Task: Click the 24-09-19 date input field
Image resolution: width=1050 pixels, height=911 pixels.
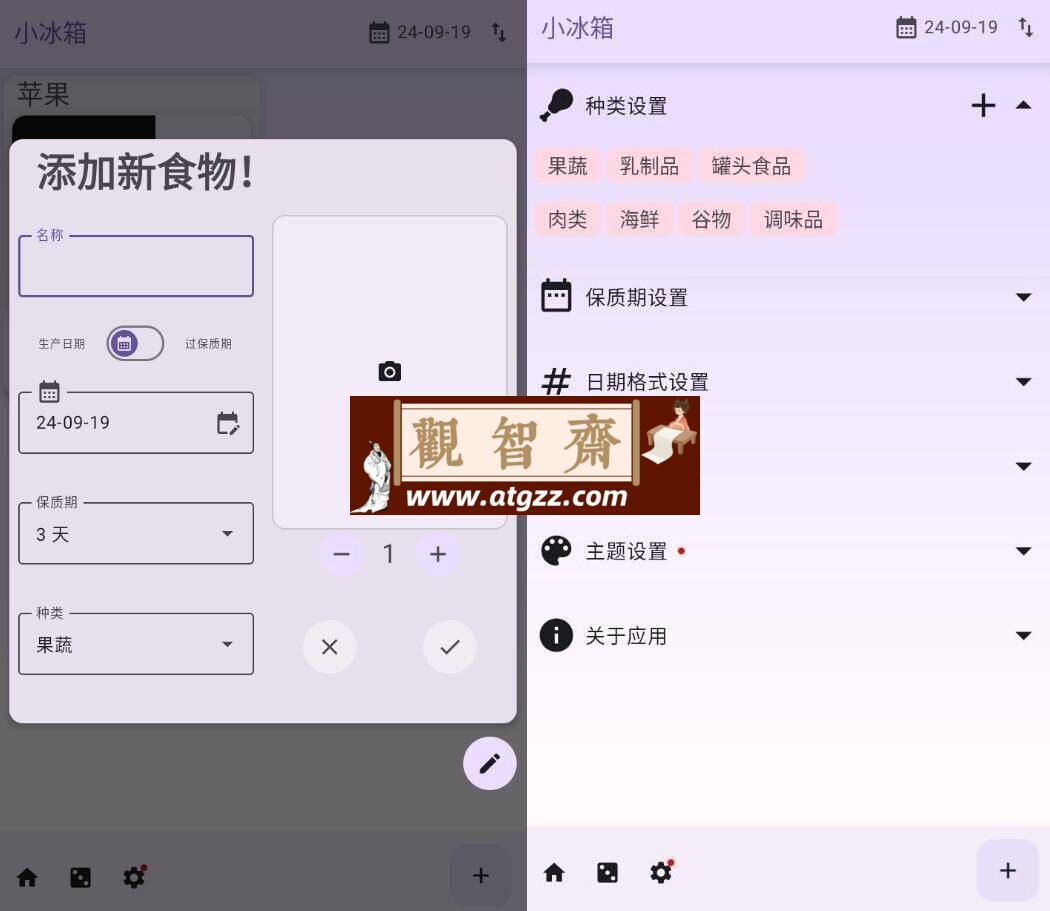Action: point(136,423)
